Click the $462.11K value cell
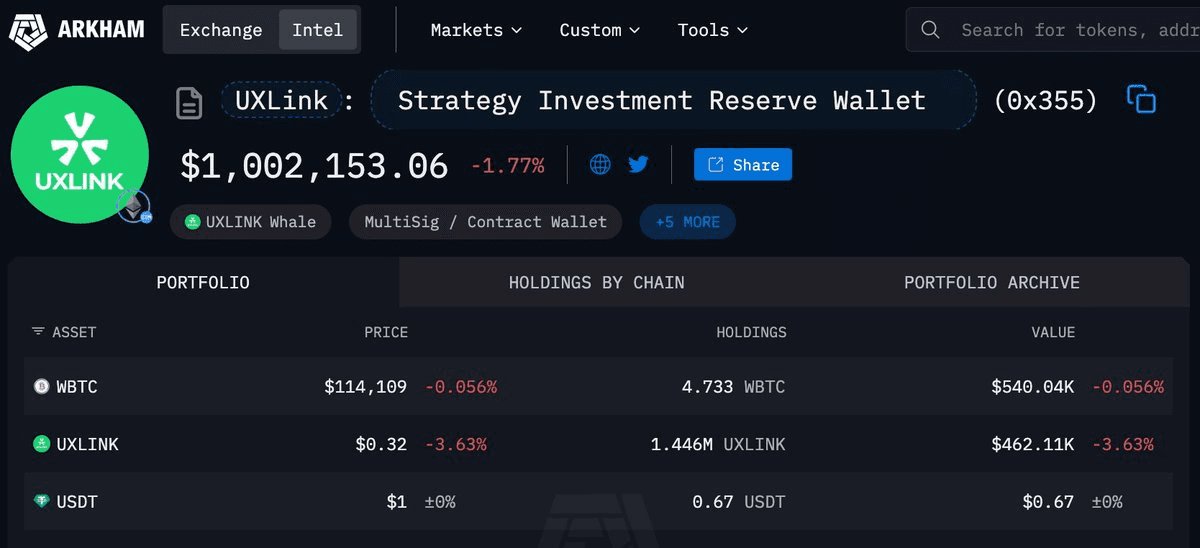The image size is (1200, 548). [x=1032, y=444]
